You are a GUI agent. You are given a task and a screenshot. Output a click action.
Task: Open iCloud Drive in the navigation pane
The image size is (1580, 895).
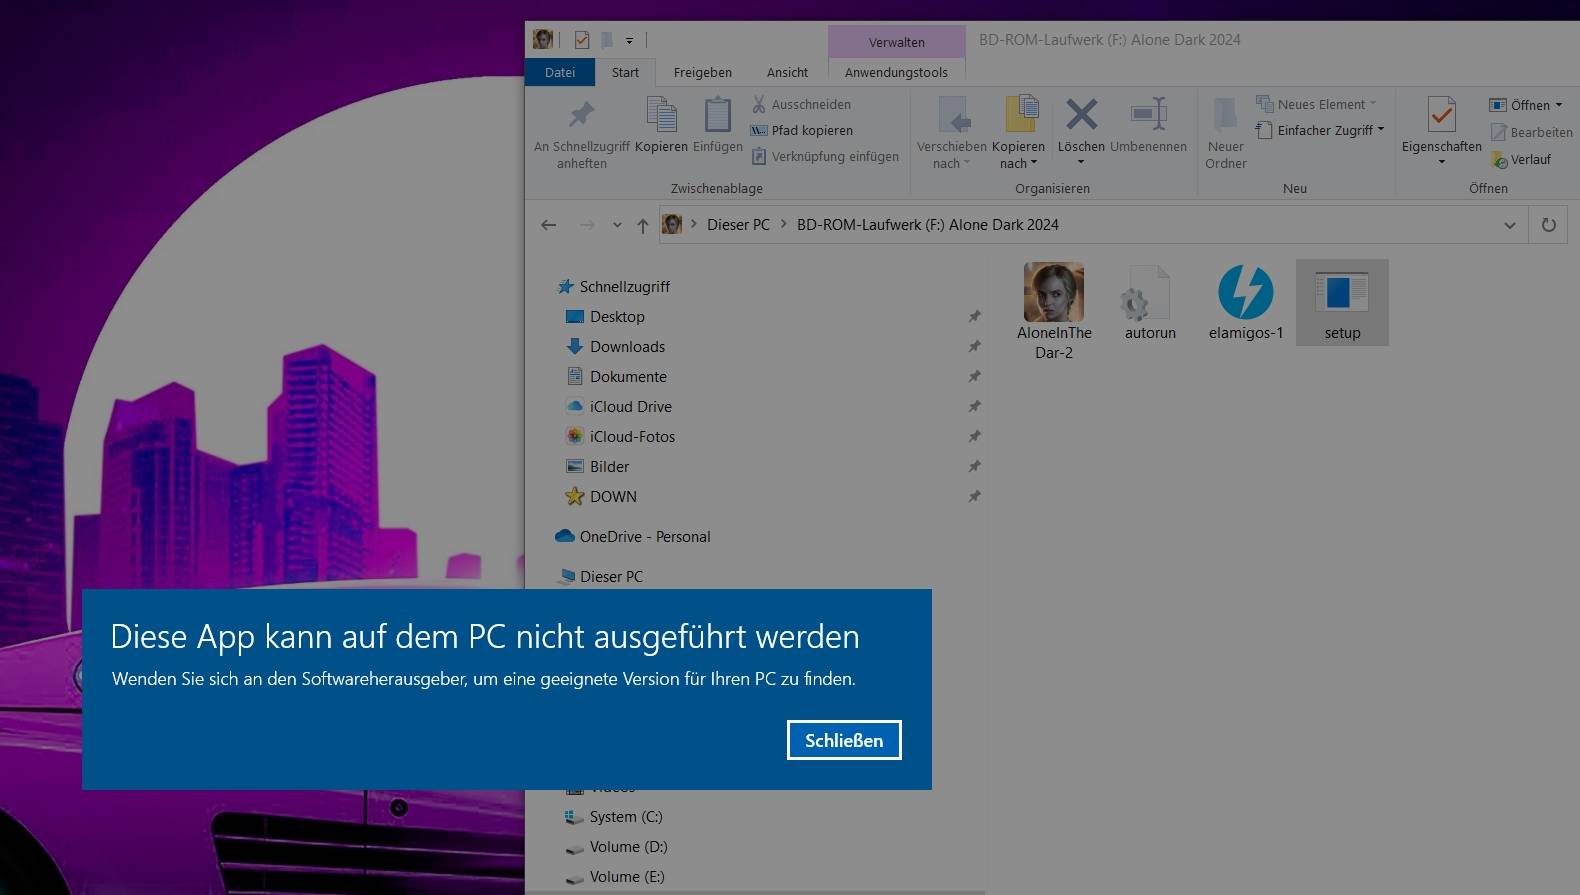tap(630, 407)
